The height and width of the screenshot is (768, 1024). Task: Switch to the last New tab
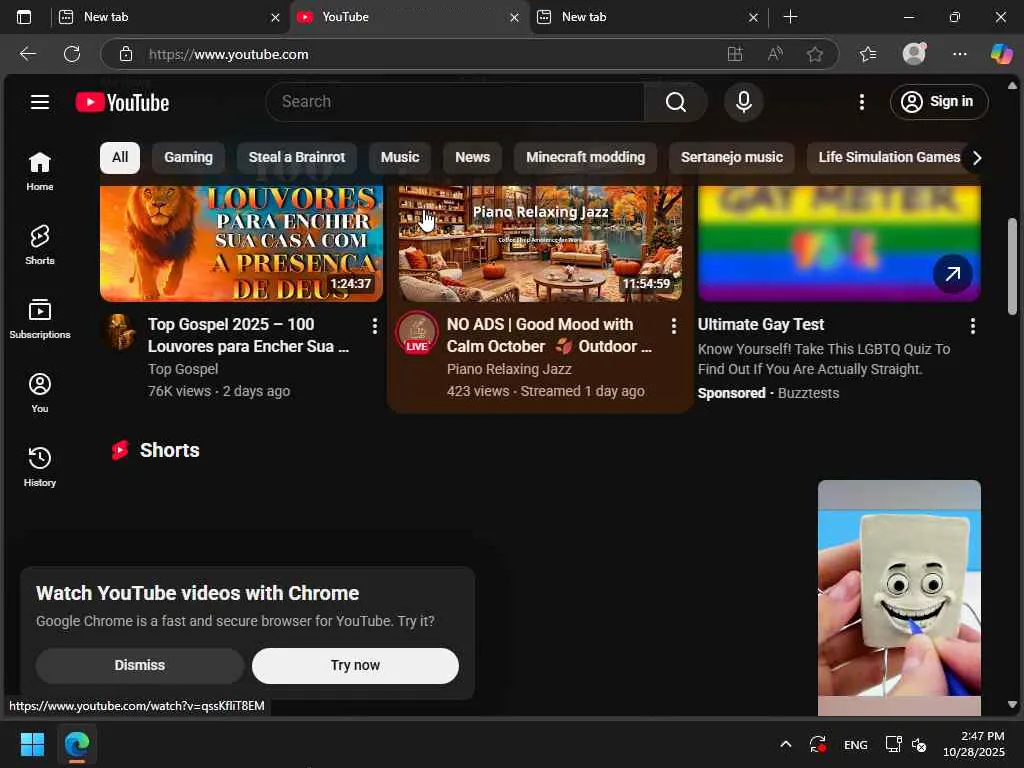[650, 17]
